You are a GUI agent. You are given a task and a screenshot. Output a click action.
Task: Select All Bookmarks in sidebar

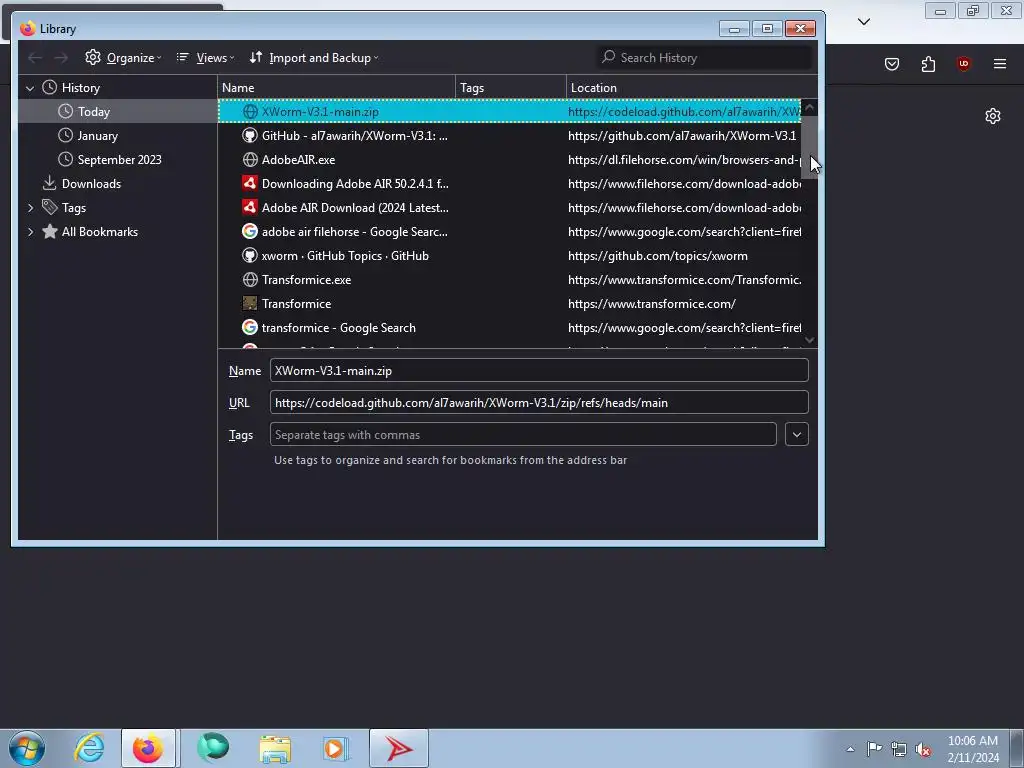[x=99, y=232]
